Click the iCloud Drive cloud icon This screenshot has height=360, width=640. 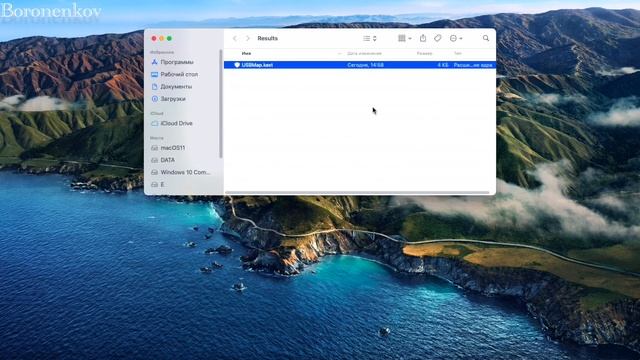coord(154,123)
